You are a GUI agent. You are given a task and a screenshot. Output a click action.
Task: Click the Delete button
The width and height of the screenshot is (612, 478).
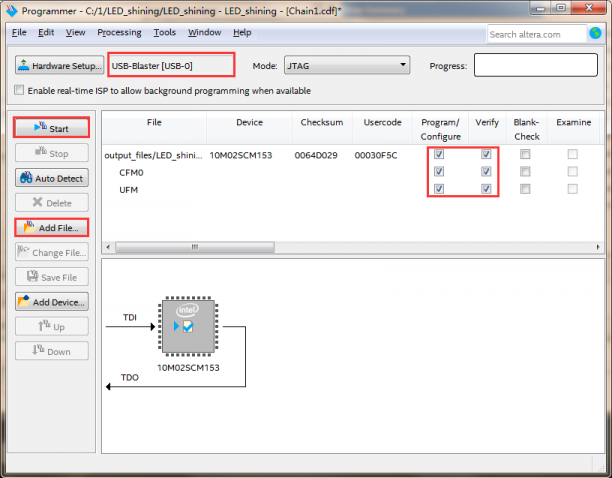point(52,203)
